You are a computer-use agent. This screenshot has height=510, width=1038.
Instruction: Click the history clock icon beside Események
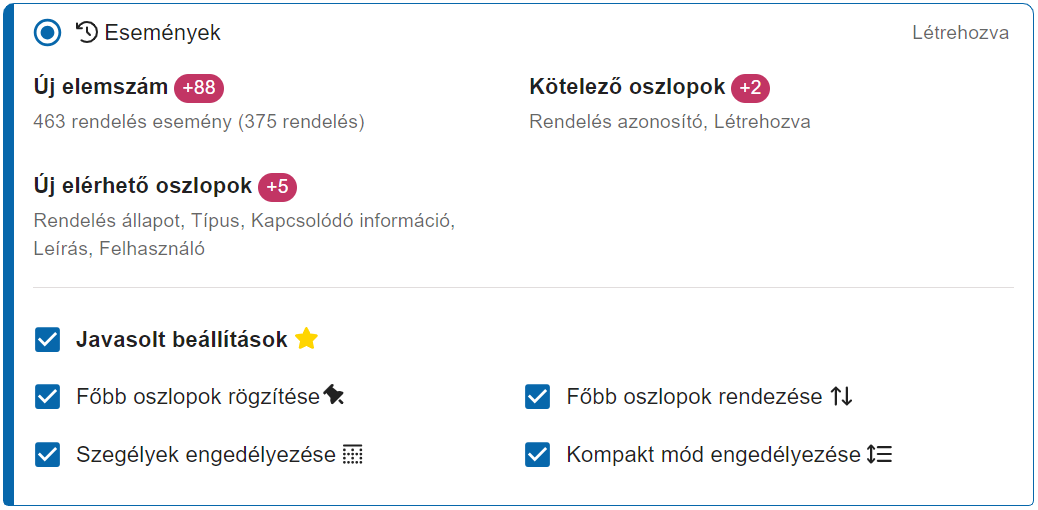87,32
